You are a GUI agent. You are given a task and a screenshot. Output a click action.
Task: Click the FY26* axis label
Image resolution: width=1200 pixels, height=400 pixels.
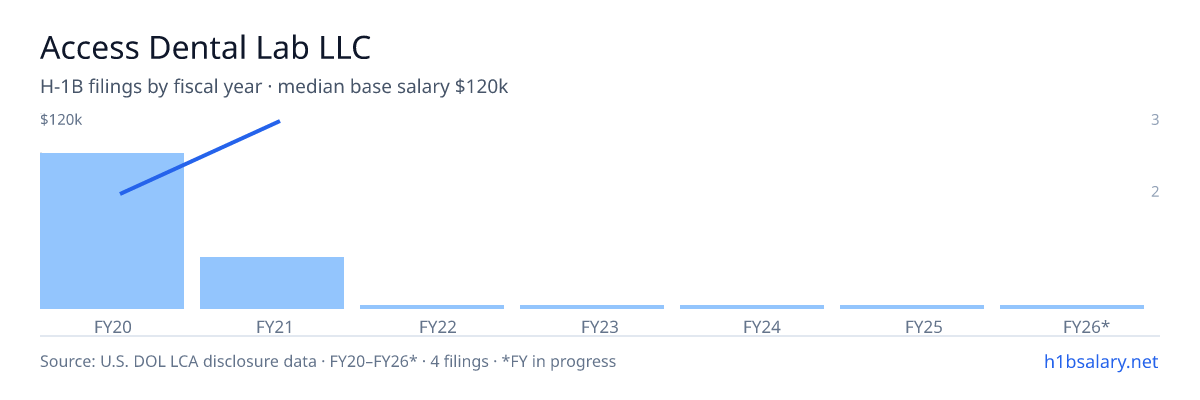(1086, 326)
